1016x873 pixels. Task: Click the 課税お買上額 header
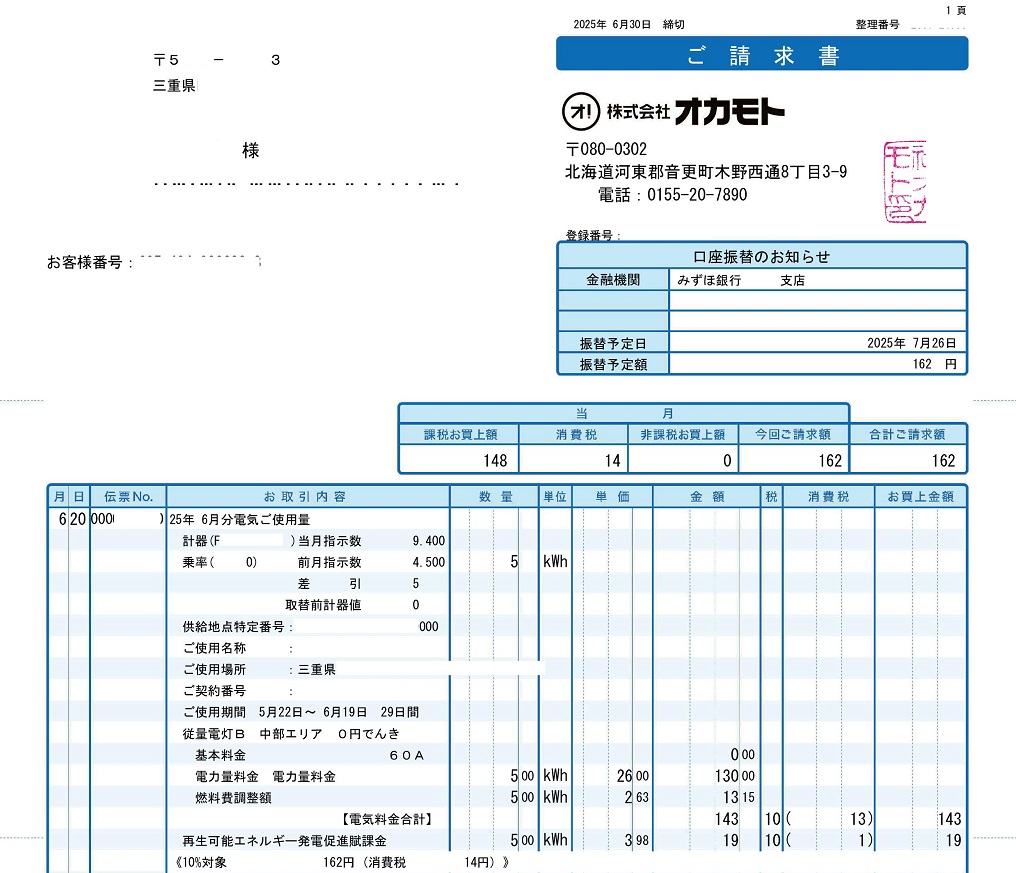click(x=460, y=434)
